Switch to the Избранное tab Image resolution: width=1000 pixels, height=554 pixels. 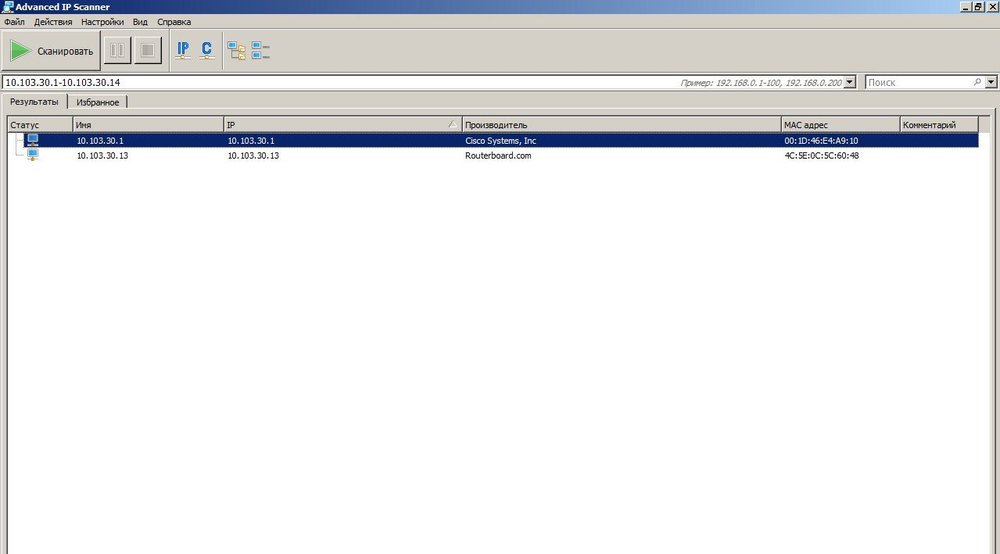(x=98, y=102)
